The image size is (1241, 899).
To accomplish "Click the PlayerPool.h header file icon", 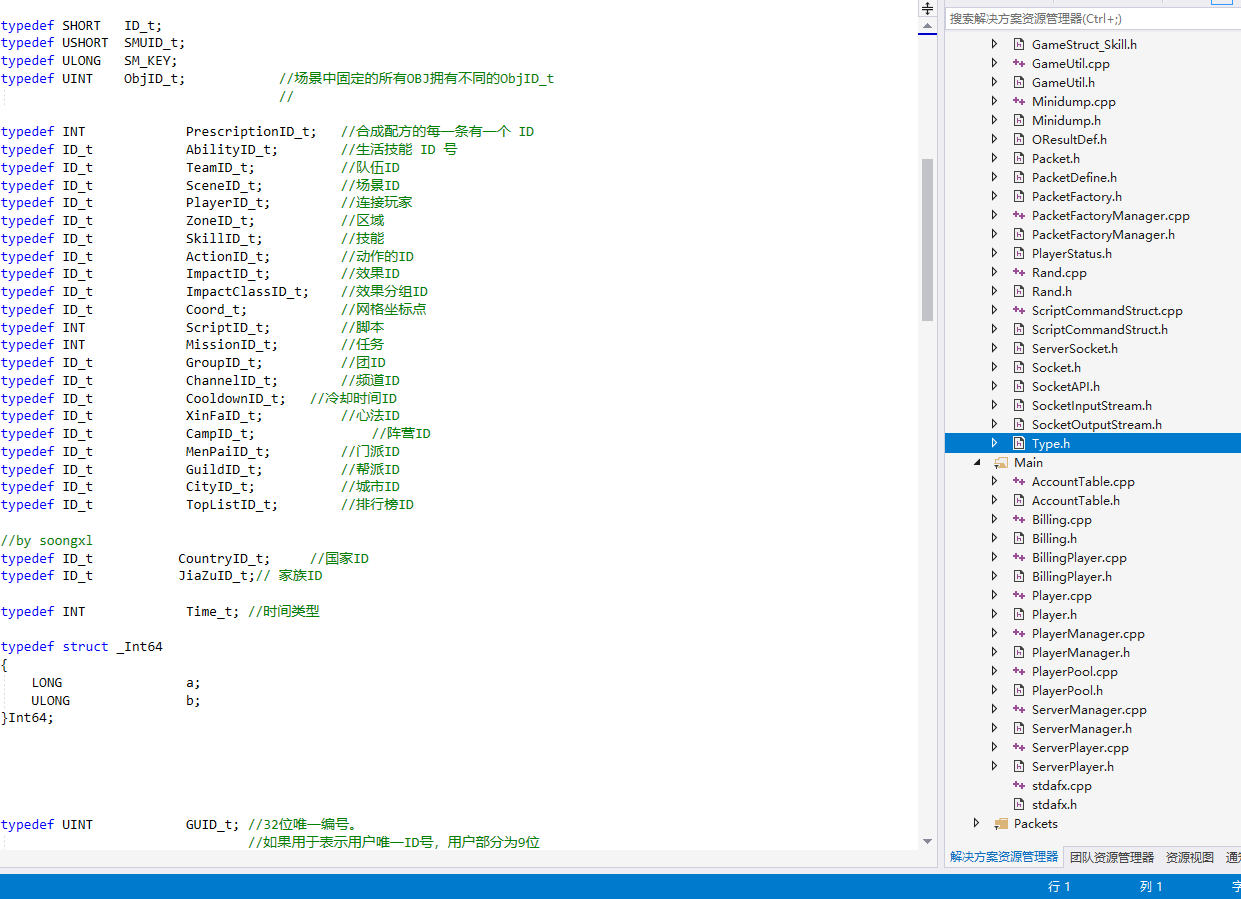I will pos(1019,690).
